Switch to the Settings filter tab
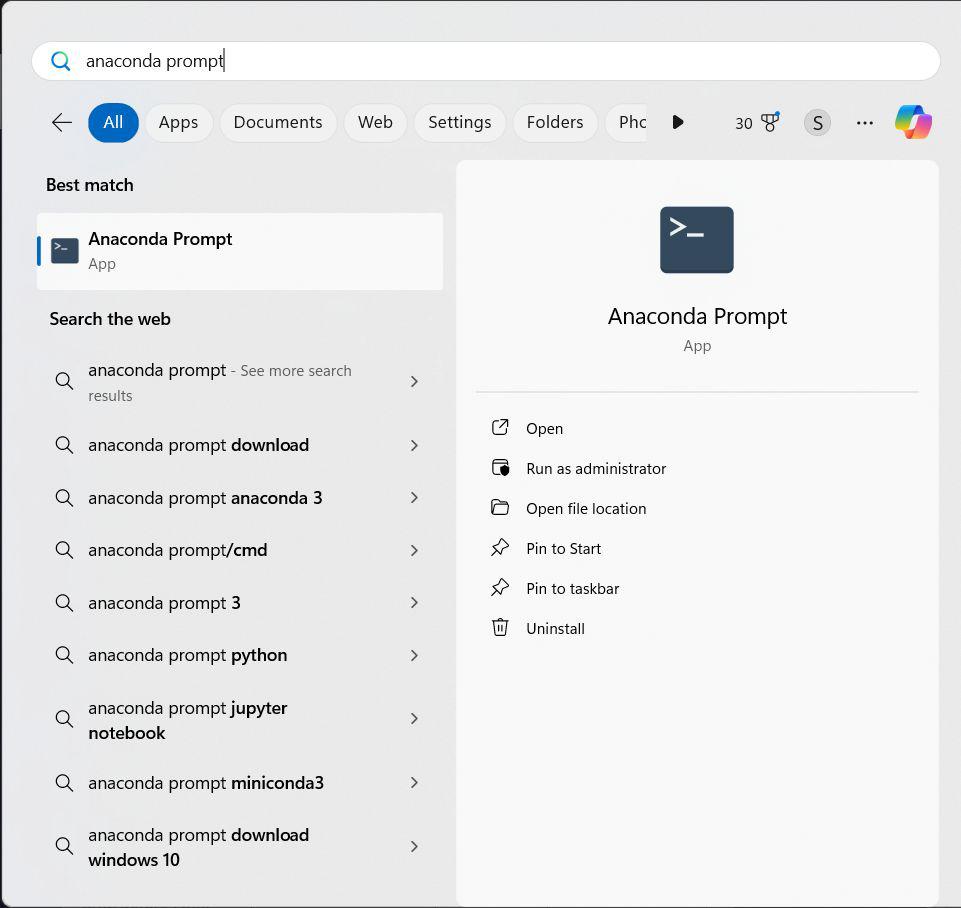This screenshot has width=961, height=908. (x=459, y=122)
